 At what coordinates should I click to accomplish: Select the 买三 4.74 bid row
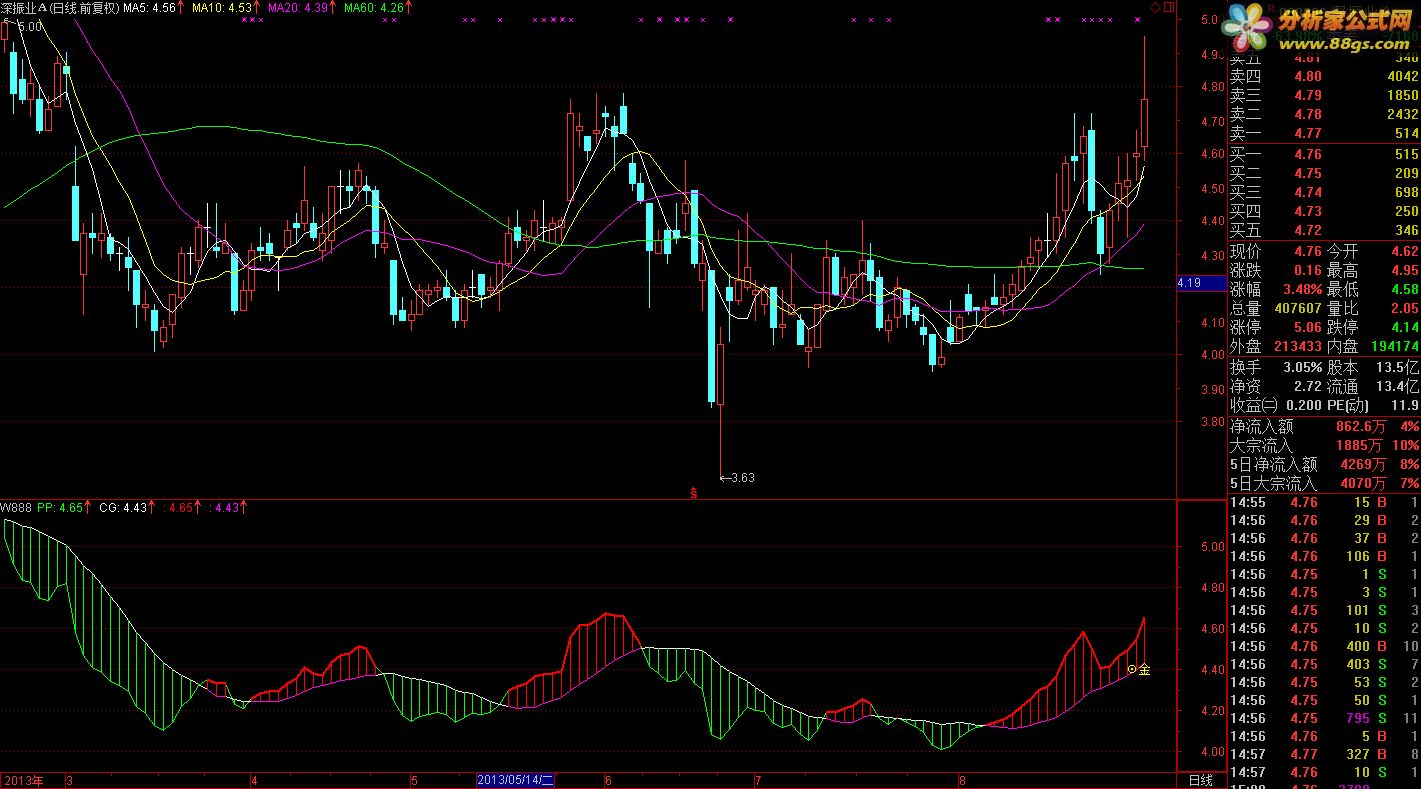[x=1324, y=192]
